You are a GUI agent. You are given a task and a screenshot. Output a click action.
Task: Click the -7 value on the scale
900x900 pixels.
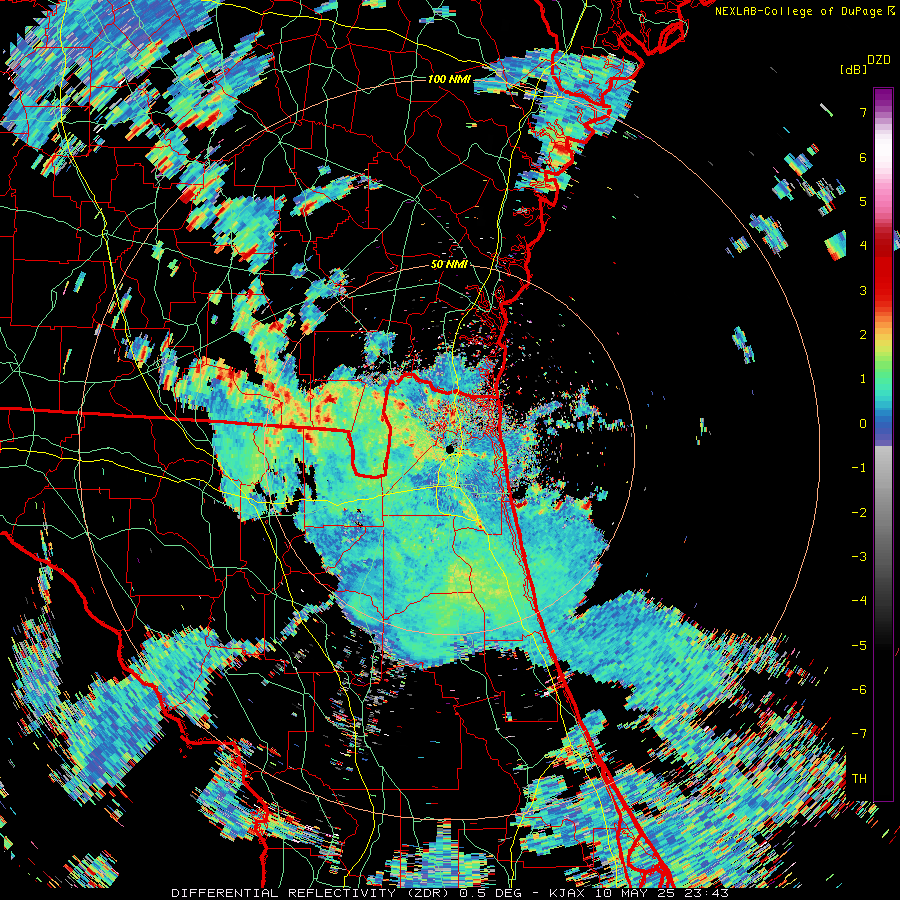point(859,734)
